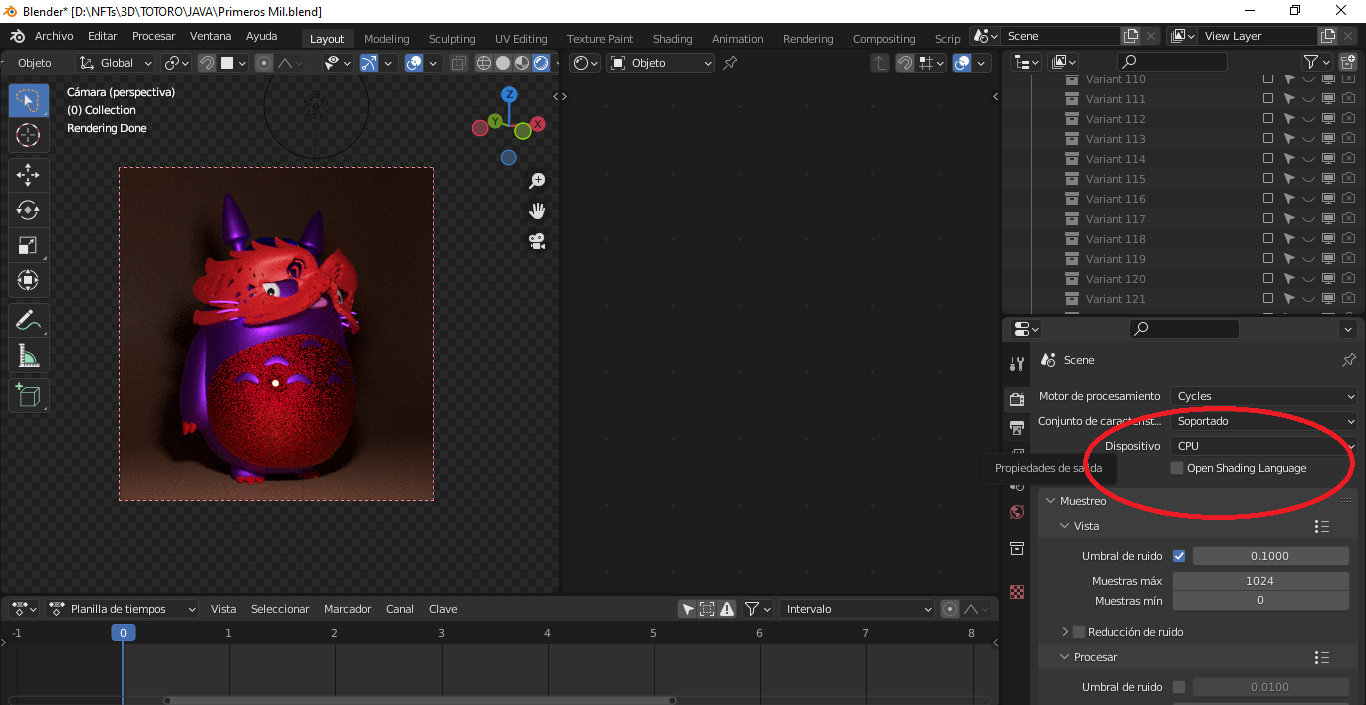Image resolution: width=1366 pixels, height=705 pixels.
Task: Open Render properties tab
Action: coord(1017,400)
